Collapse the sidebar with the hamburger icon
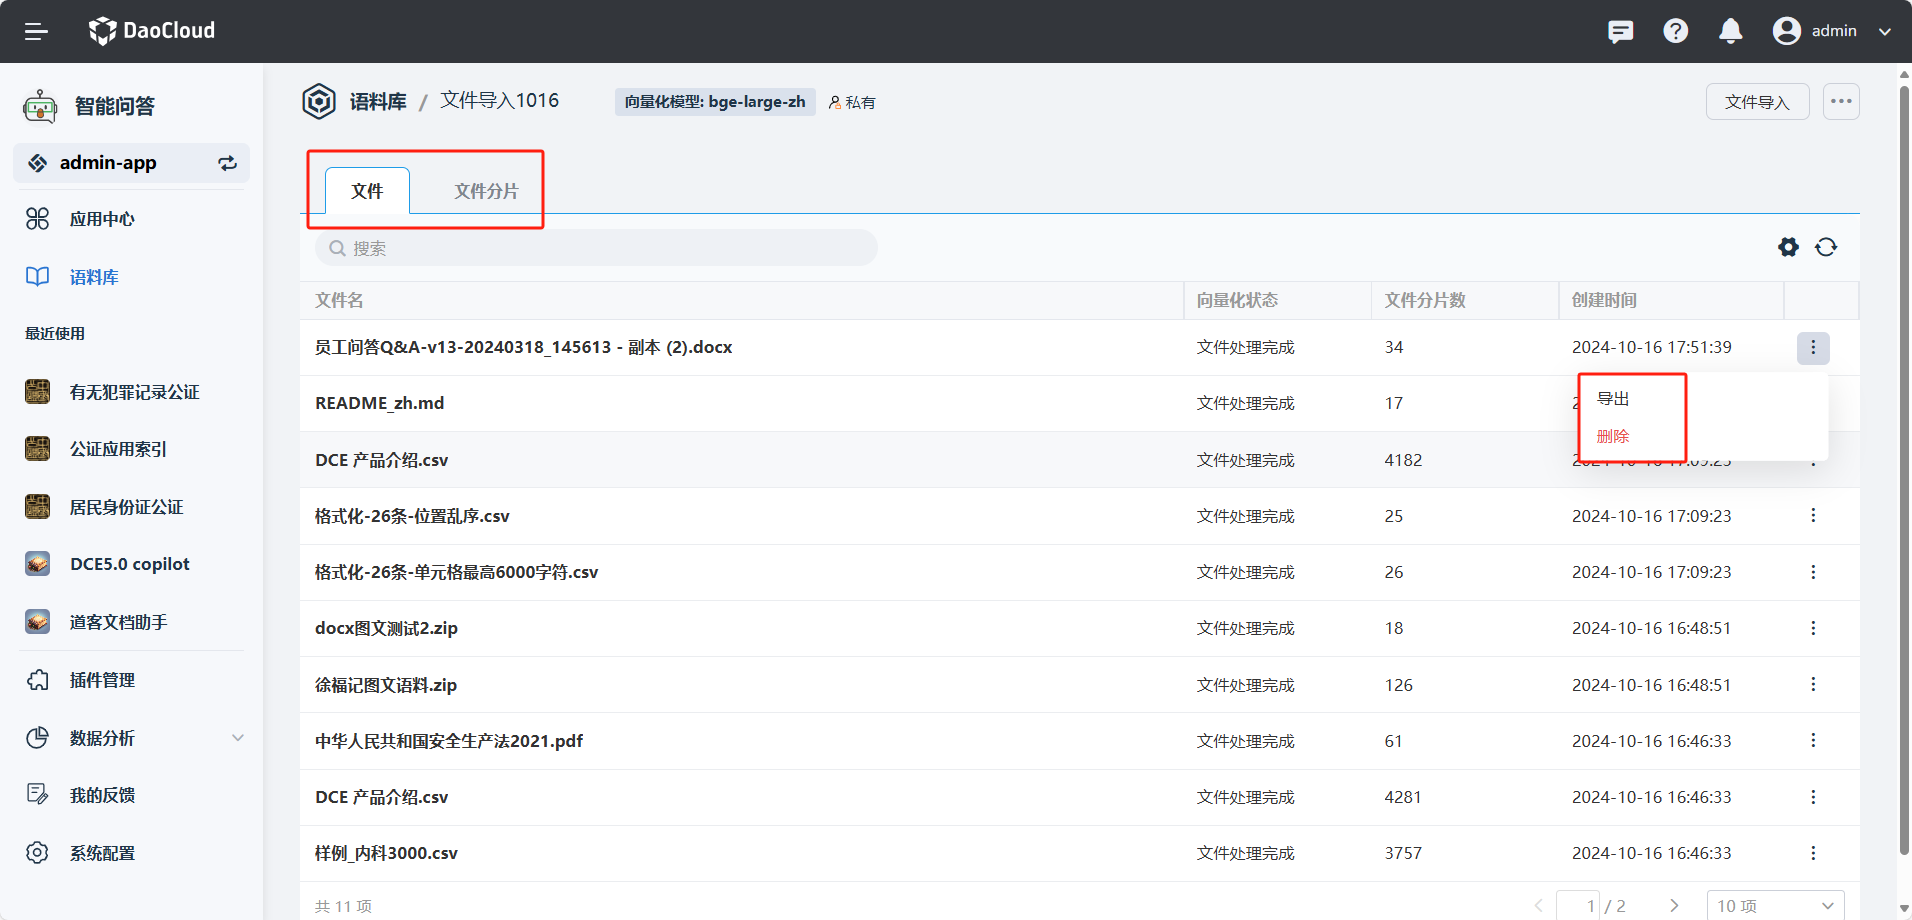The height and width of the screenshot is (920, 1912). click(x=36, y=31)
